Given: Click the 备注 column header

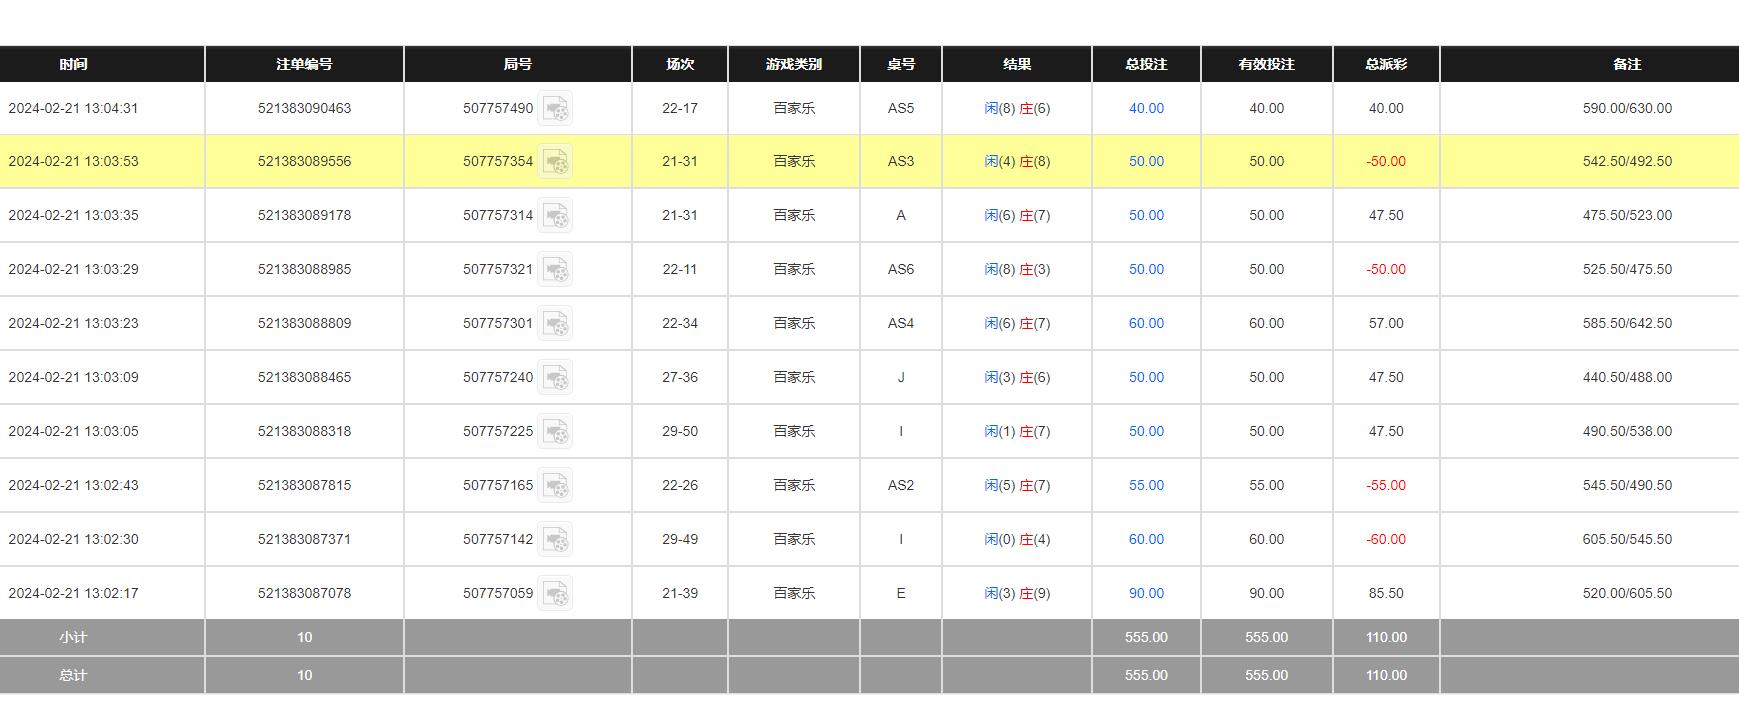Looking at the screenshot, I should 1627,64.
